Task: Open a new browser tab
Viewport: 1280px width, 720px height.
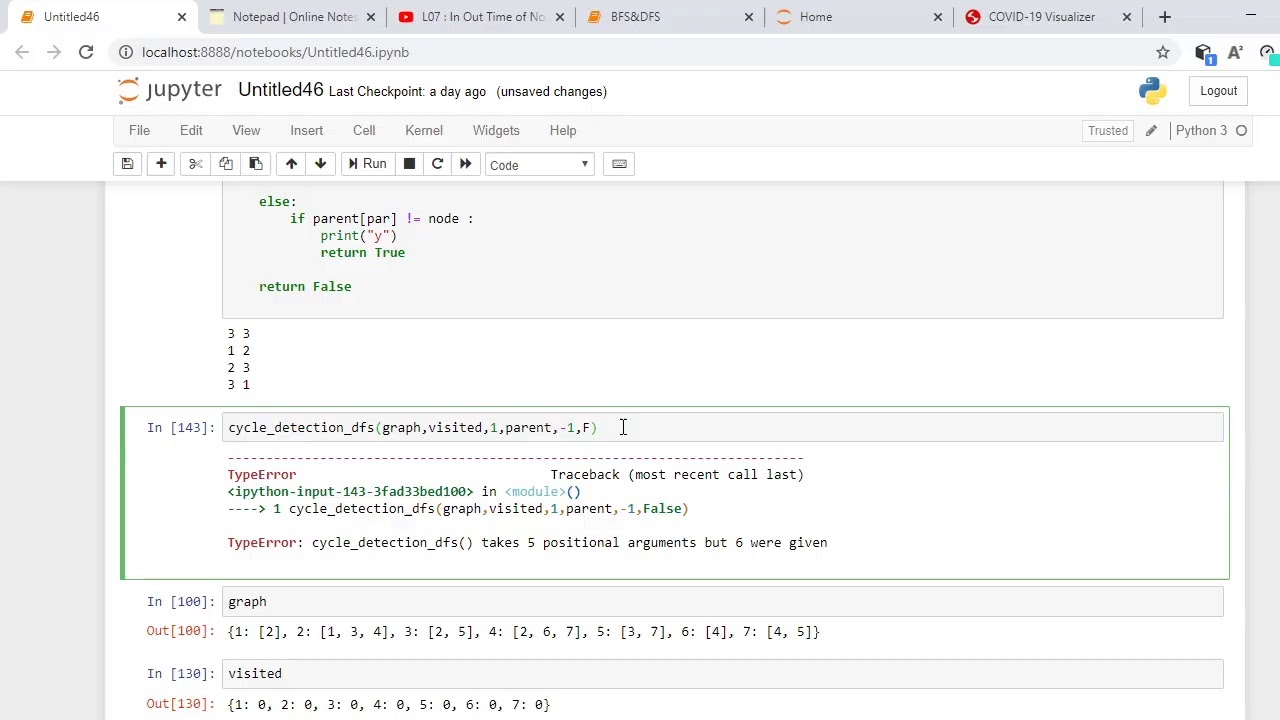Action: pos(1164,17)
